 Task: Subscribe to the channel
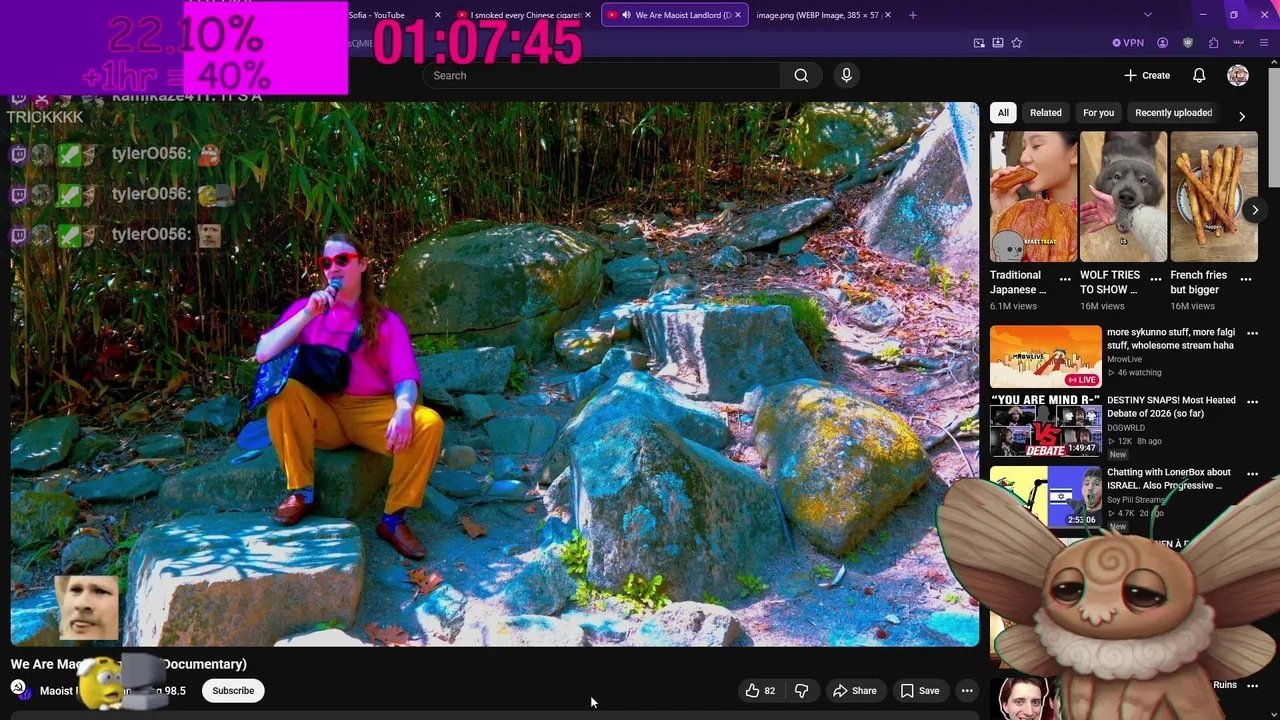click(x=233, y=691)
